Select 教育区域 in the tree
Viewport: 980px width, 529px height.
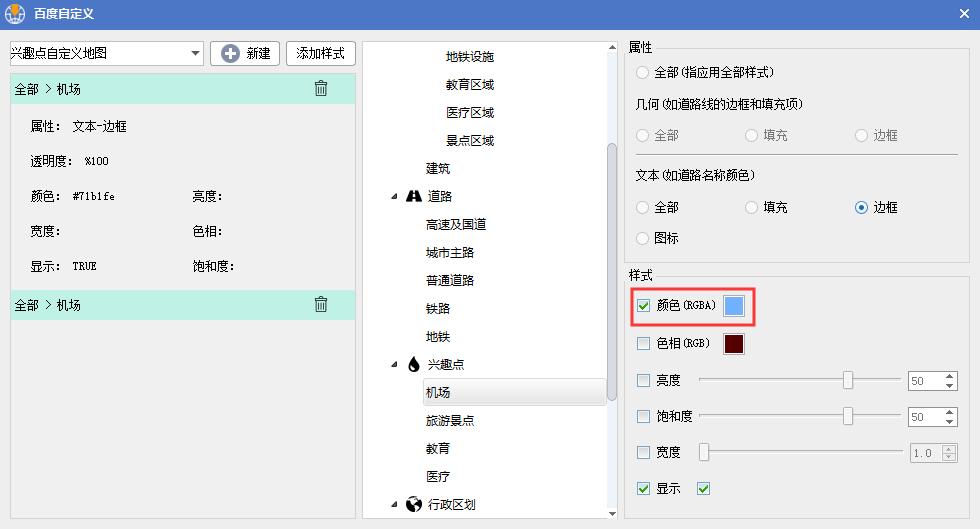point(469,84)
